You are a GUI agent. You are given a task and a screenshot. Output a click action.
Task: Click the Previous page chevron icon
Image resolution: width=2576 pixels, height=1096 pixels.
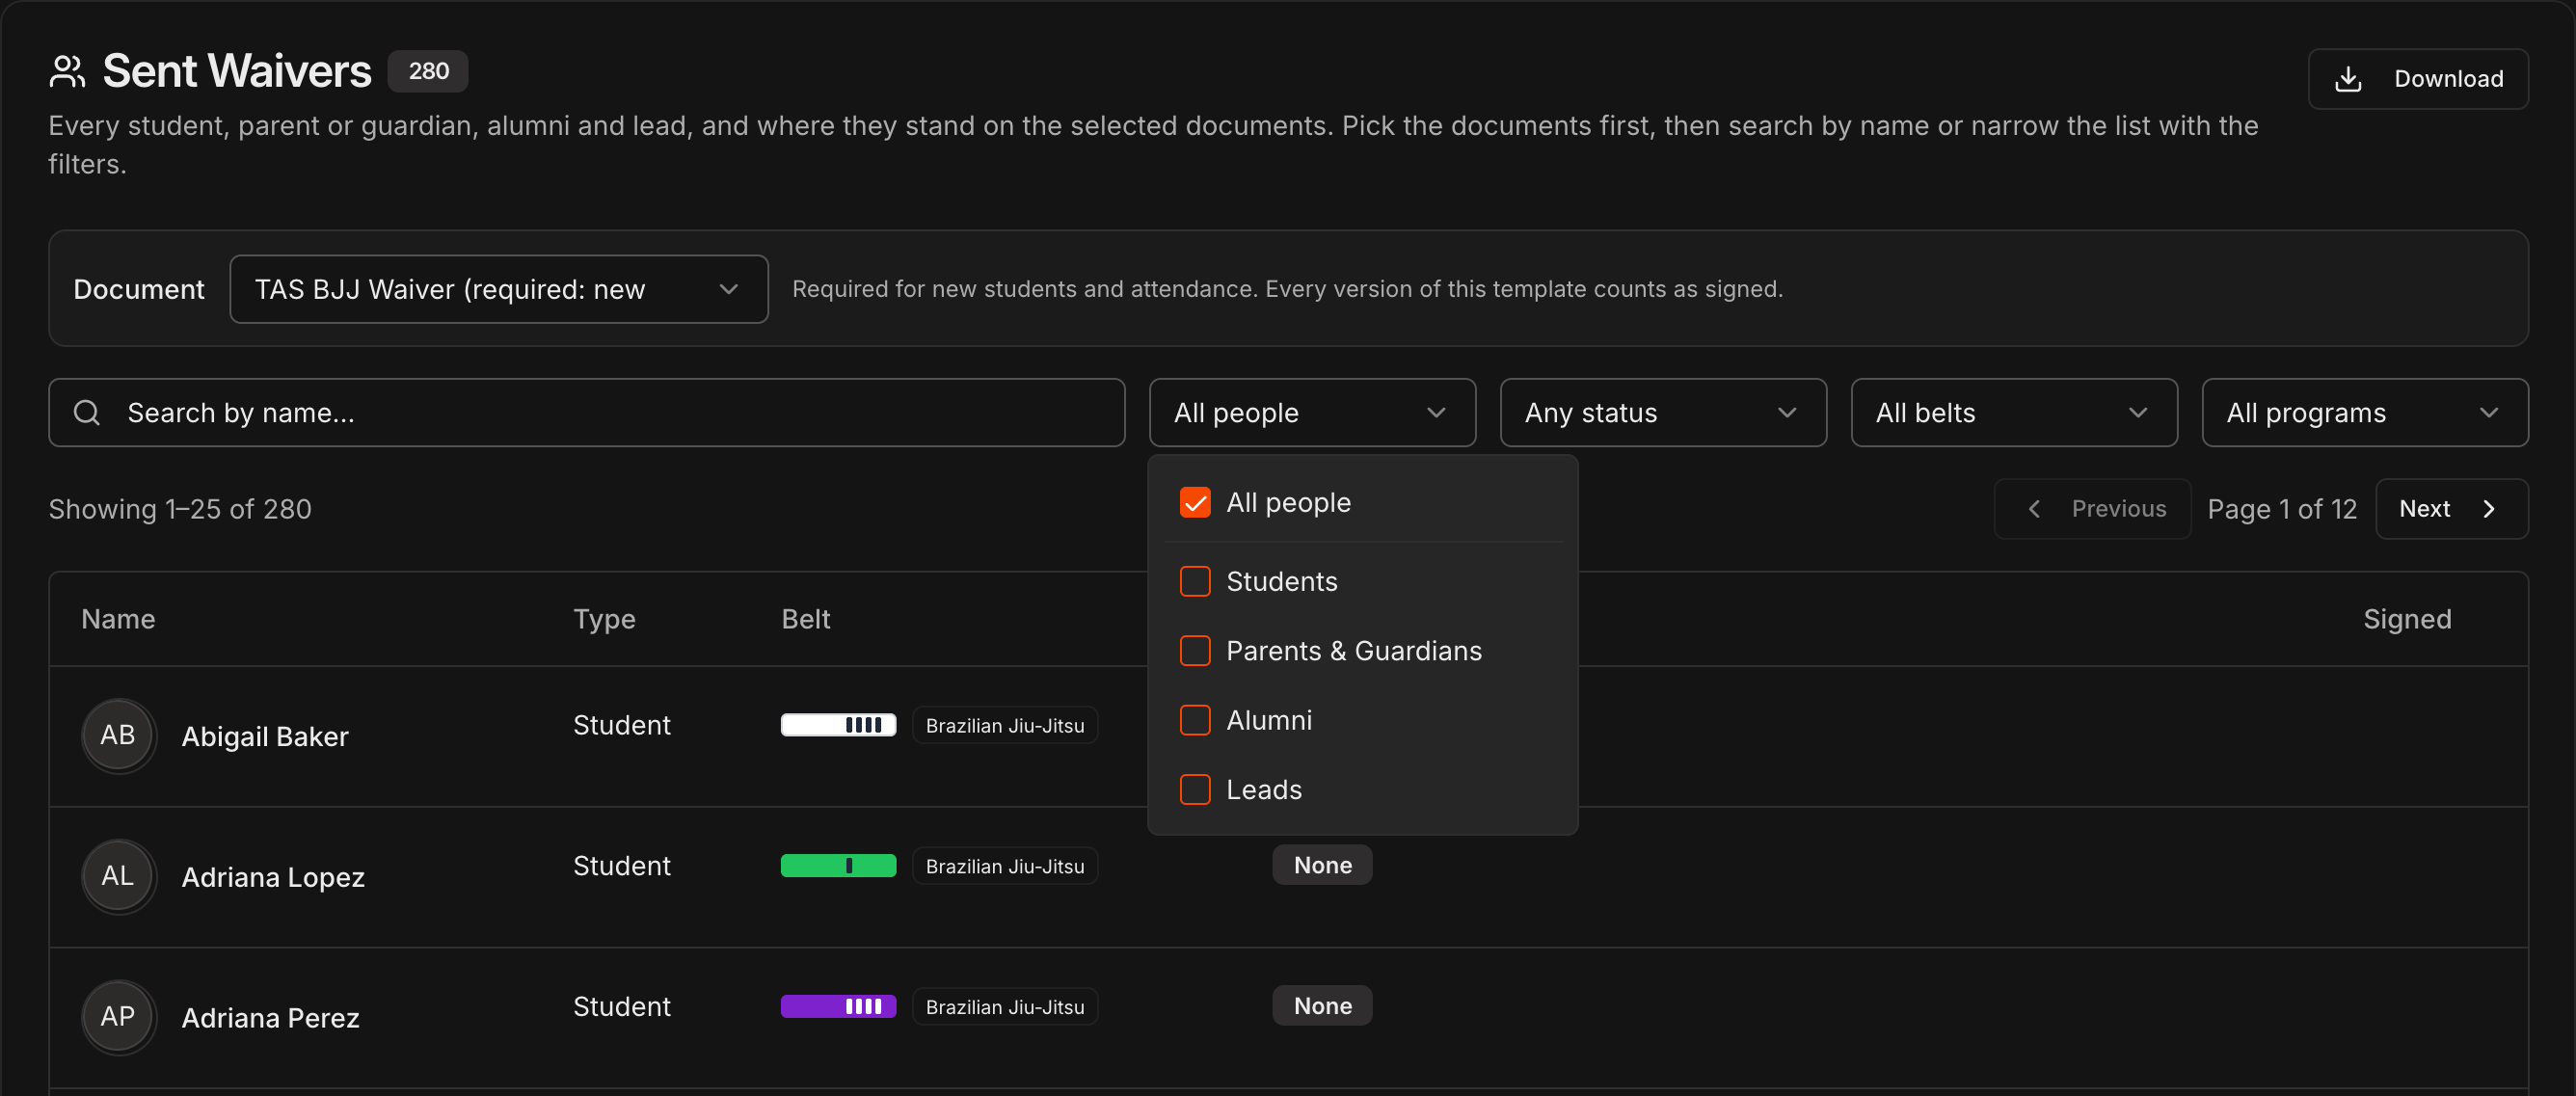point(2033,509)
